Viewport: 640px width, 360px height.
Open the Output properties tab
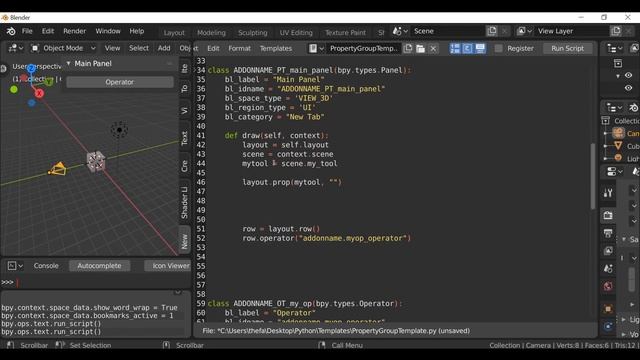pyautogui.click(x=608, y=233)
